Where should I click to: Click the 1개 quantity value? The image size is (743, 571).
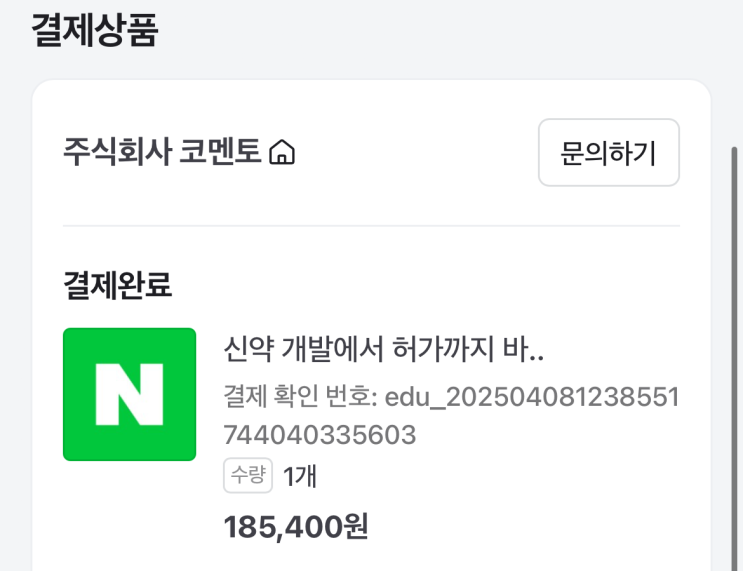pos(300,477)
